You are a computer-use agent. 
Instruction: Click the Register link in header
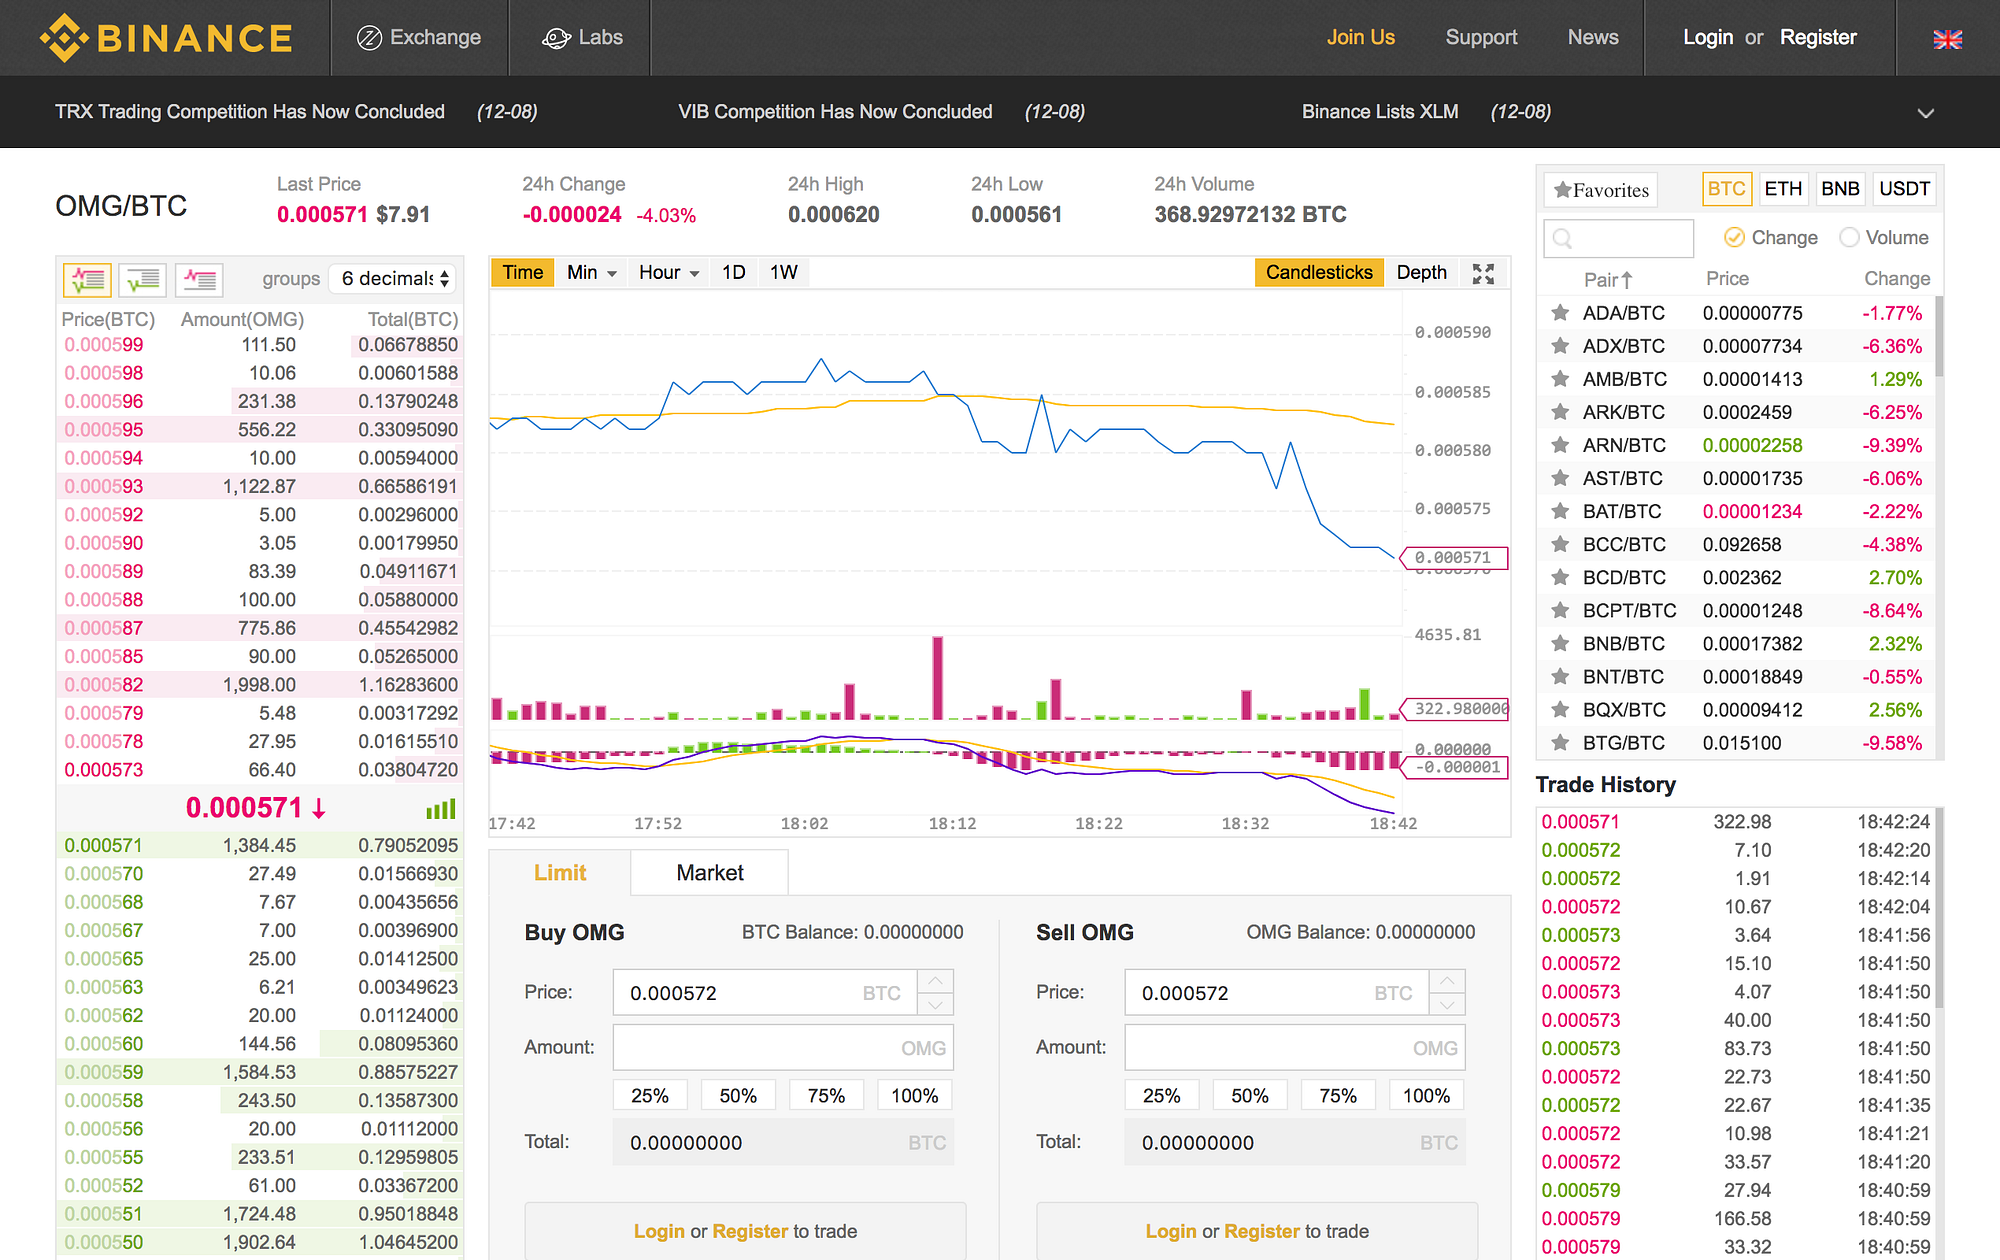[1817, 38]
